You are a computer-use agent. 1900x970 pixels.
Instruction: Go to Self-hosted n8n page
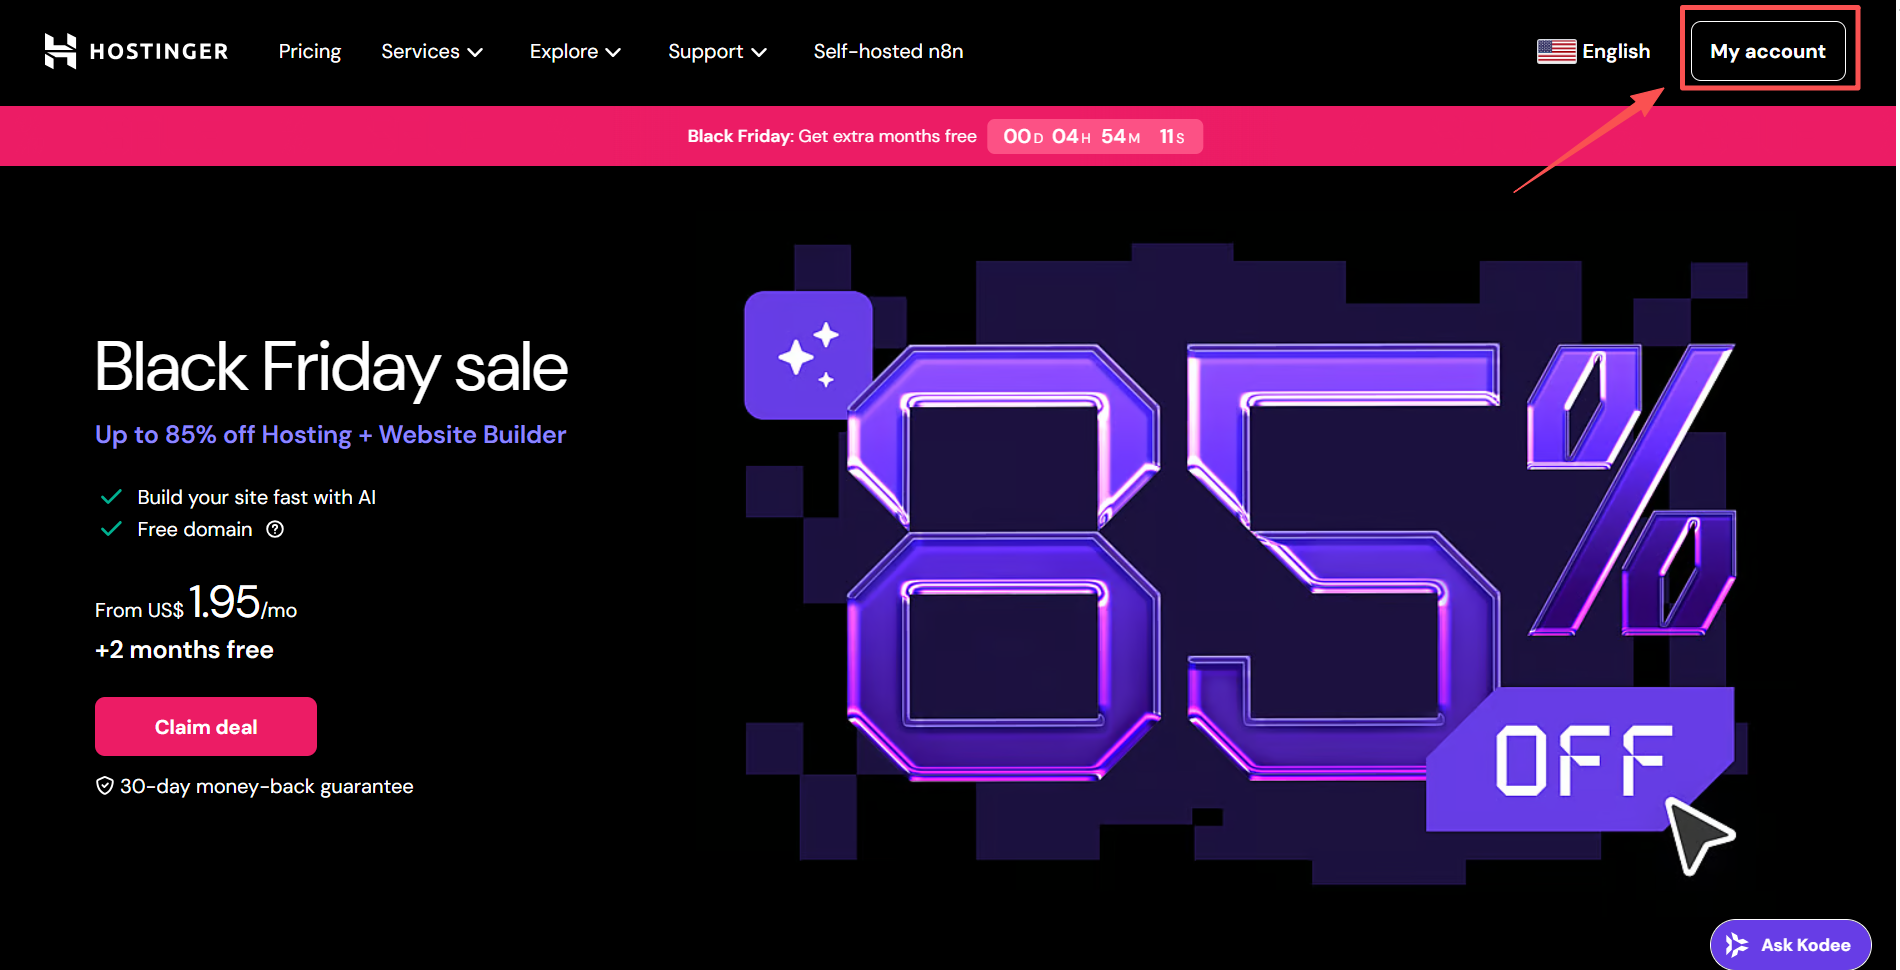[x=888, y=51]
